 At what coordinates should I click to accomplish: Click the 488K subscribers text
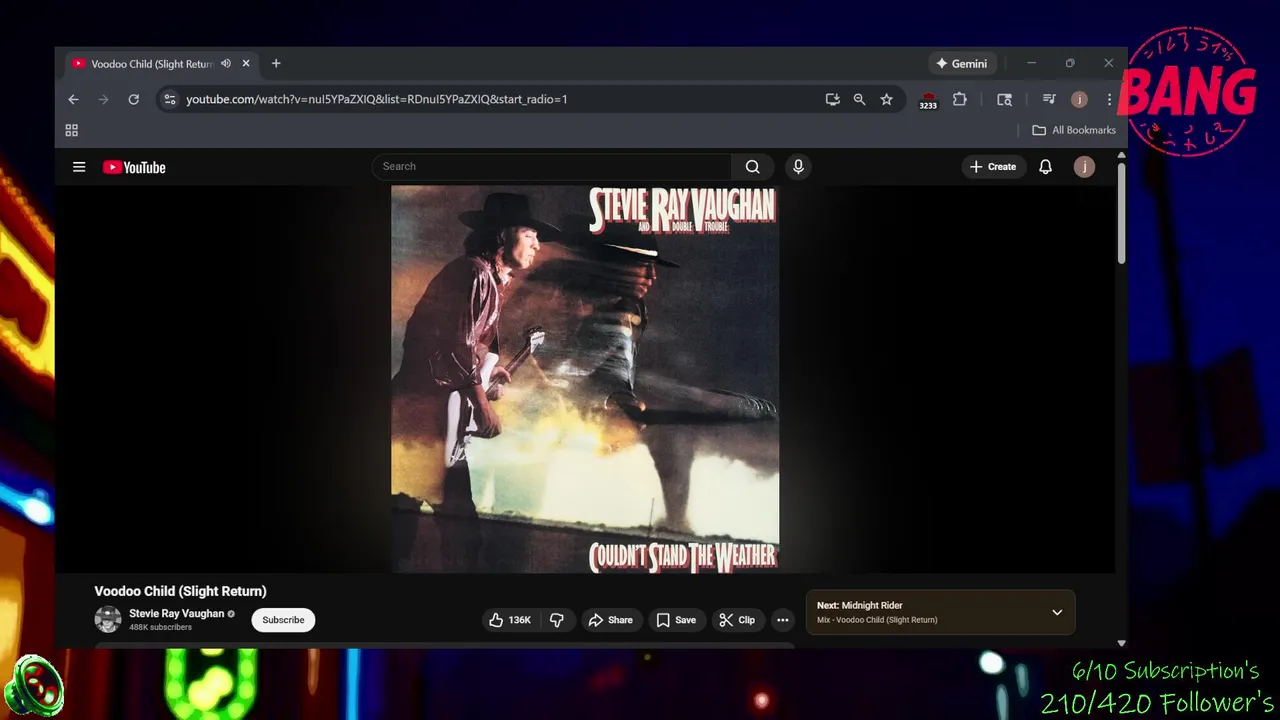pos(160,627)
